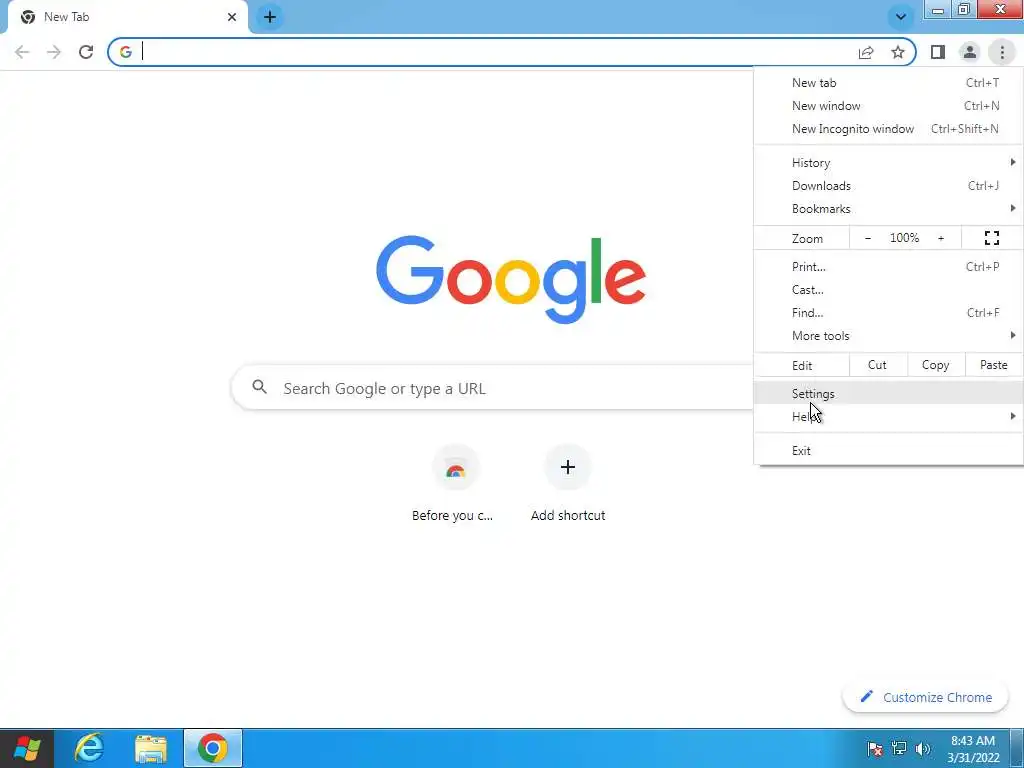Increase zoom with the plus button
The width and height of the screenshot is (1024, 768).
point(941,238)
